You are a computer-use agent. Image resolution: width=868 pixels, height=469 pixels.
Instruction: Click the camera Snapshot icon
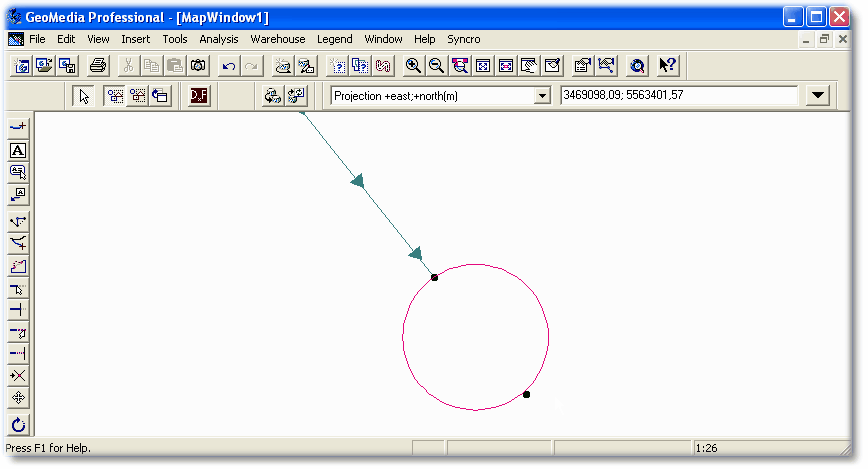(x=198, y=66)
